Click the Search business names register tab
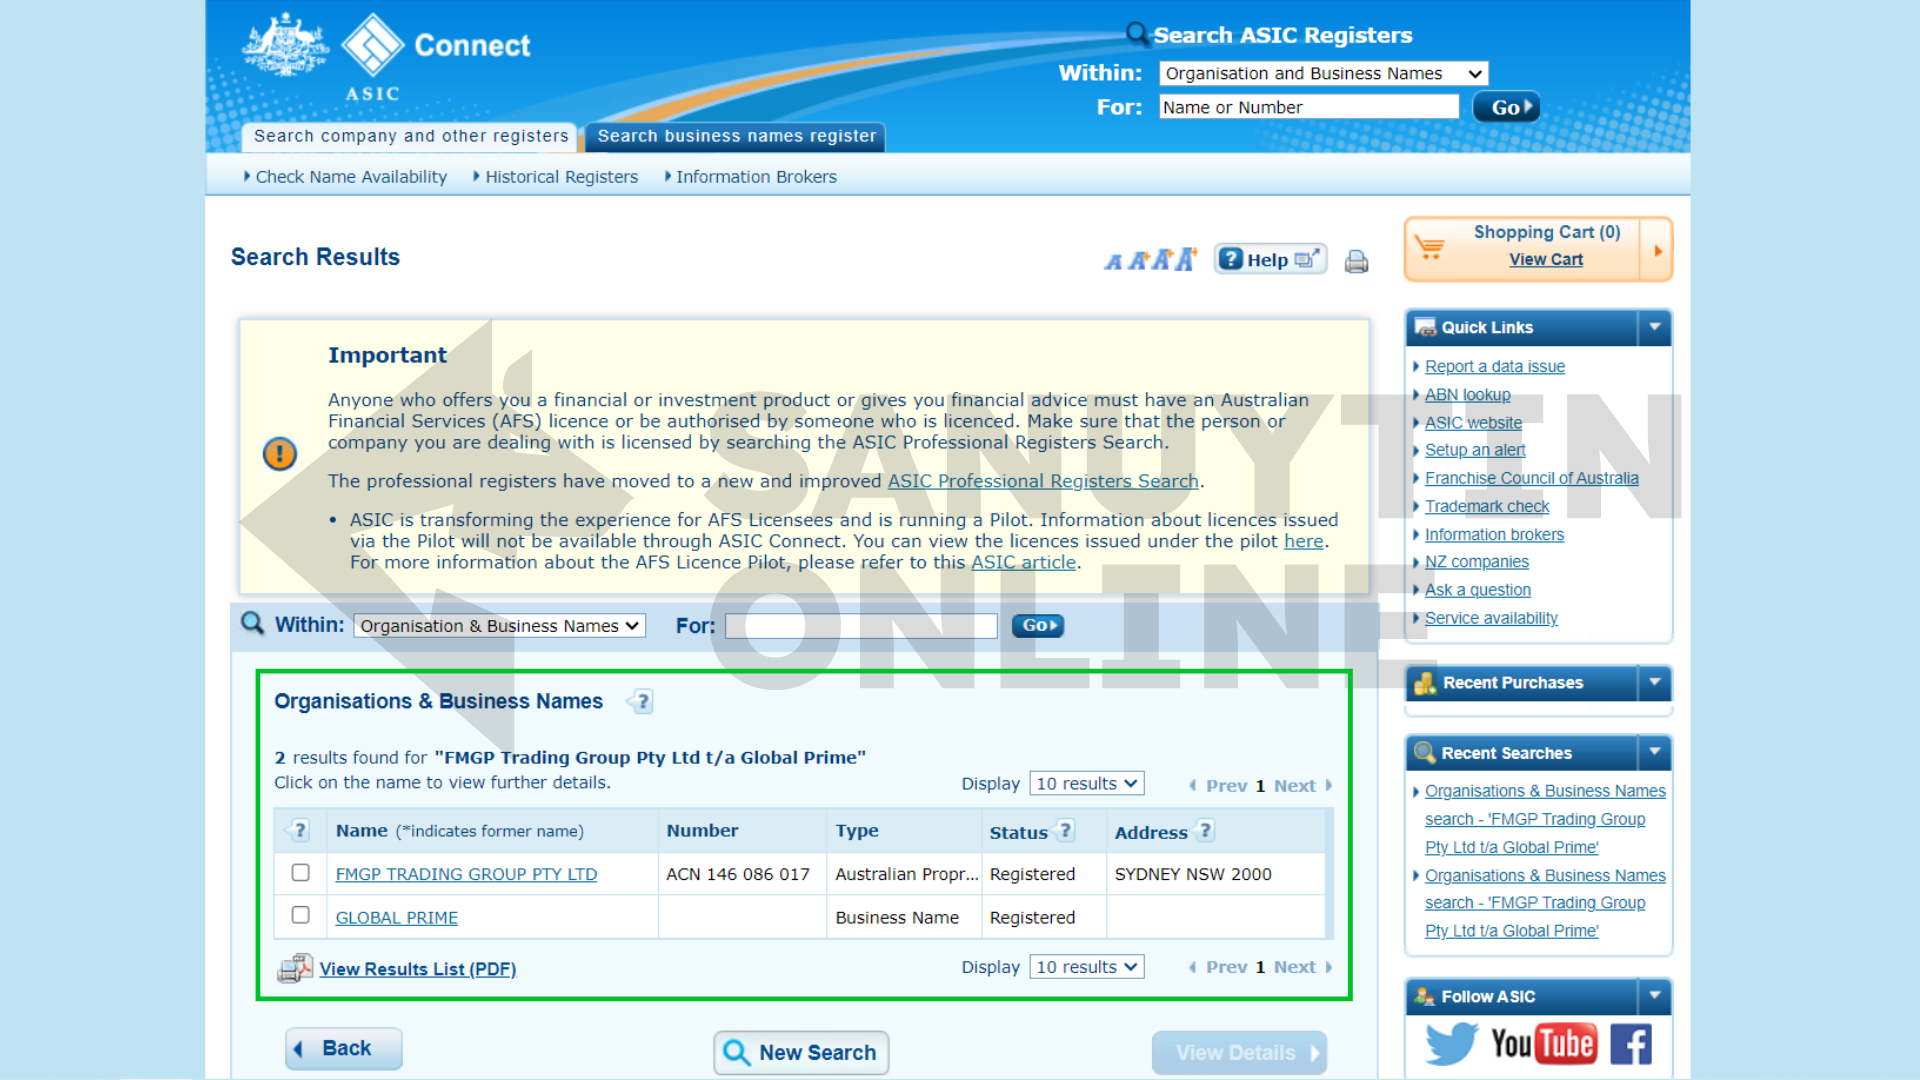 (x=736, y=136)
